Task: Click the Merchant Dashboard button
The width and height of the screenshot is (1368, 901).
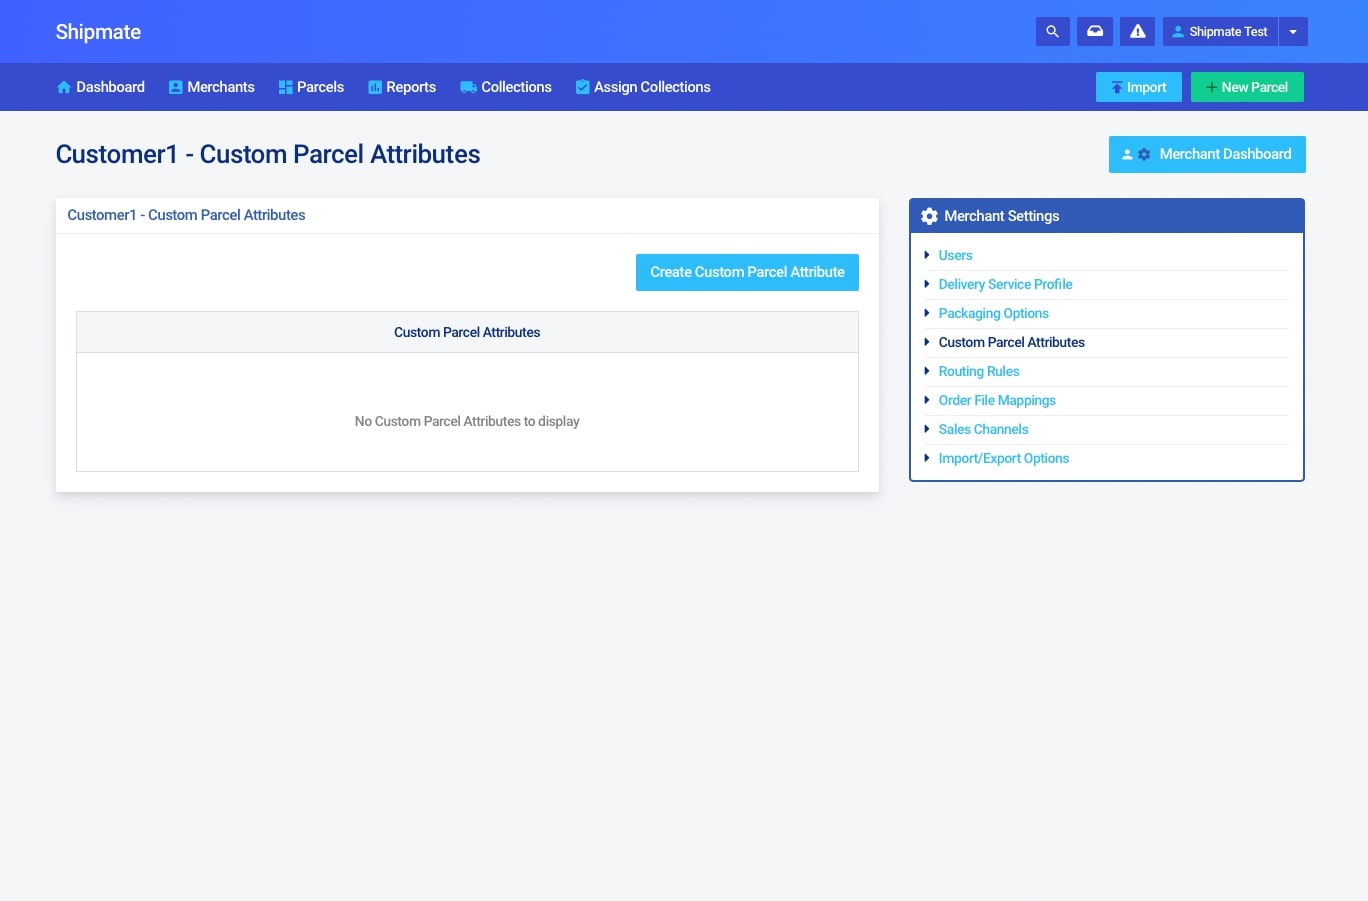Action: (x=1207, y=154)
